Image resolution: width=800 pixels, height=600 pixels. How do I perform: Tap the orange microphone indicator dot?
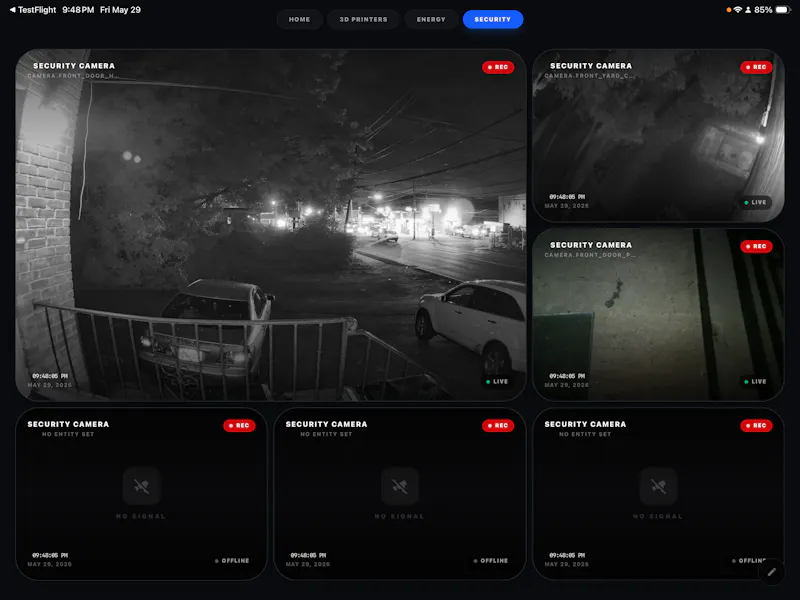[729, 10]
